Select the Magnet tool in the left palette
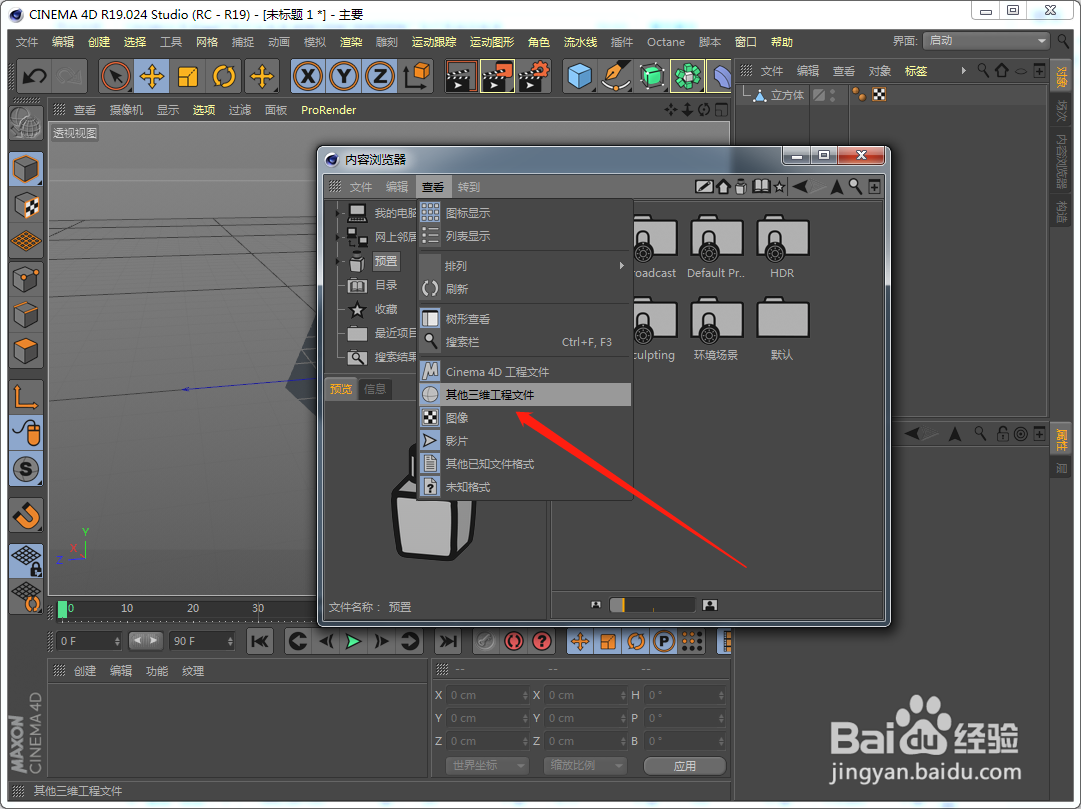 (26, 514)
